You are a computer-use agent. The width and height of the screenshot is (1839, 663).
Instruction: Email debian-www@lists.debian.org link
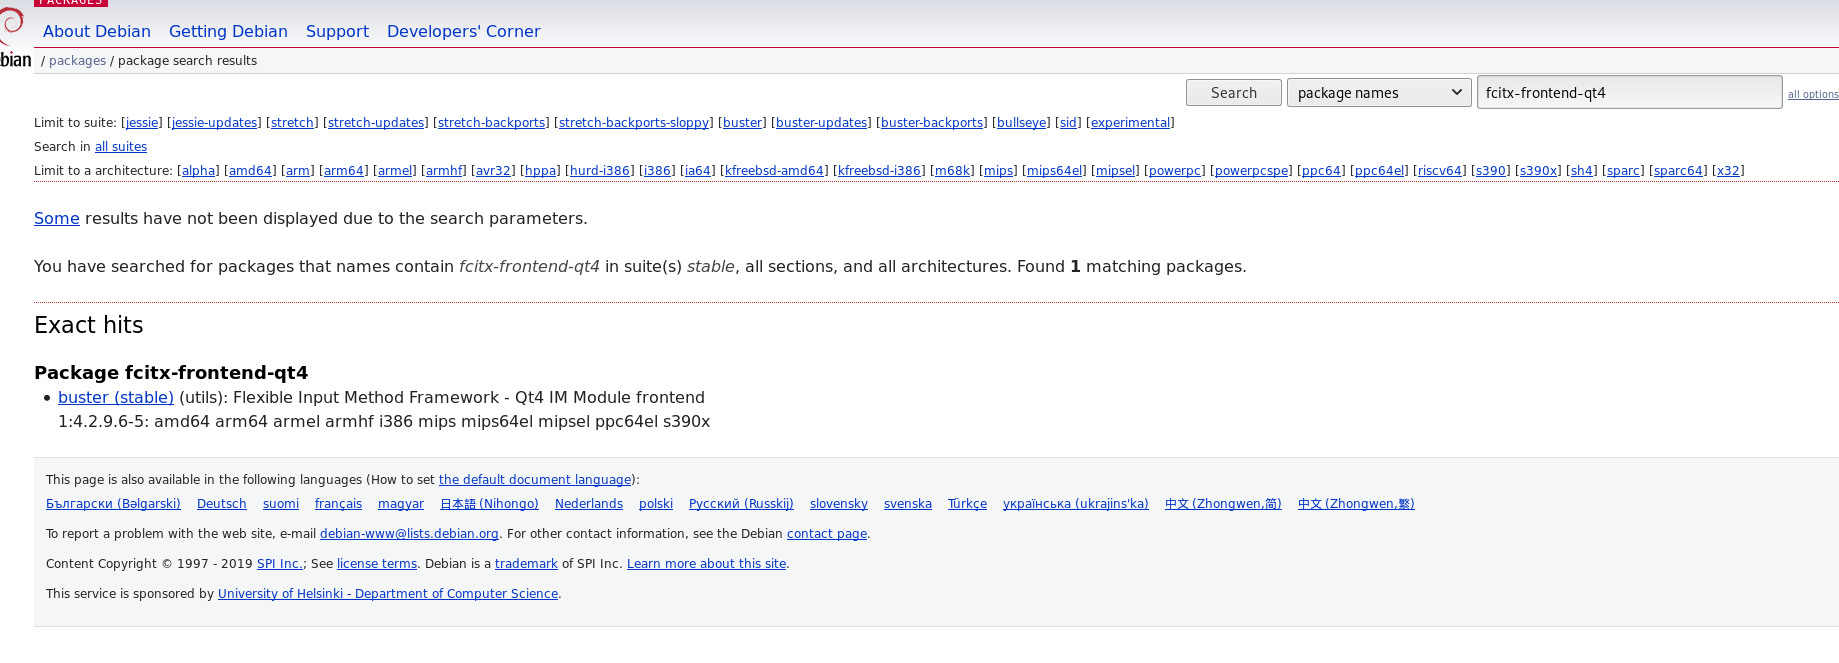409,534
